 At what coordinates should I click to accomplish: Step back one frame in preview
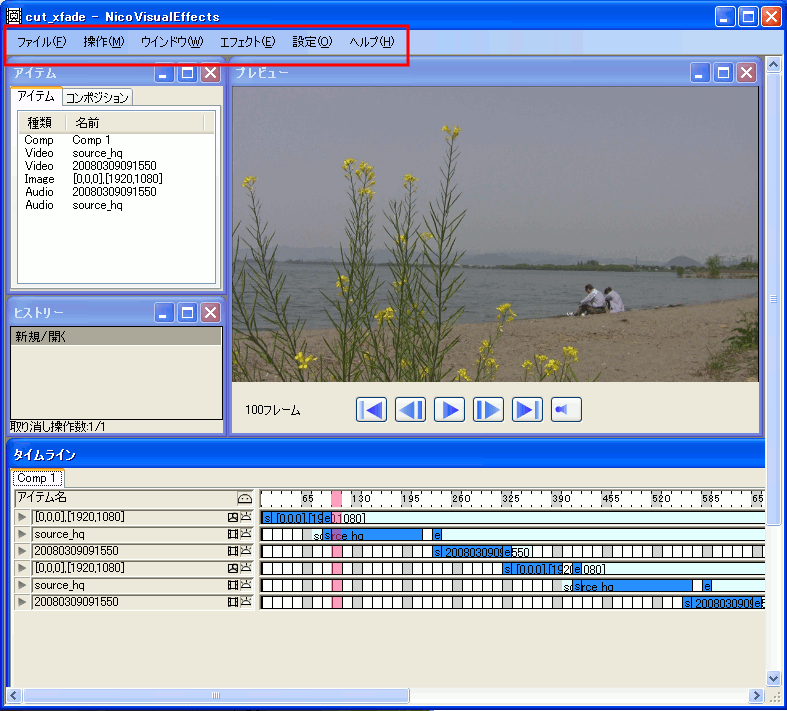click(410, 409)
